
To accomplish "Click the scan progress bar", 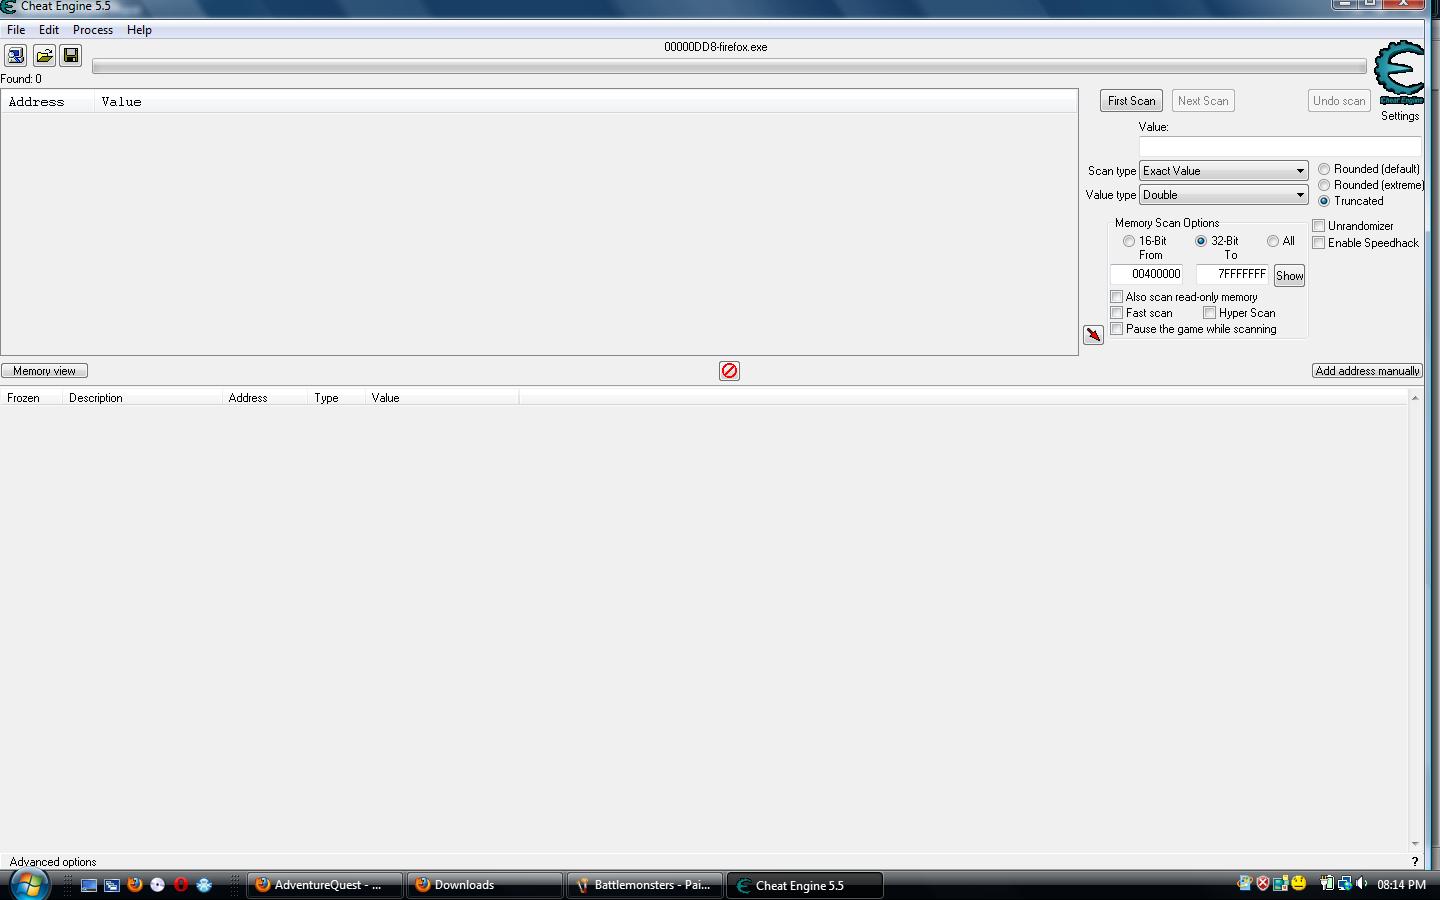I will 729,66.
